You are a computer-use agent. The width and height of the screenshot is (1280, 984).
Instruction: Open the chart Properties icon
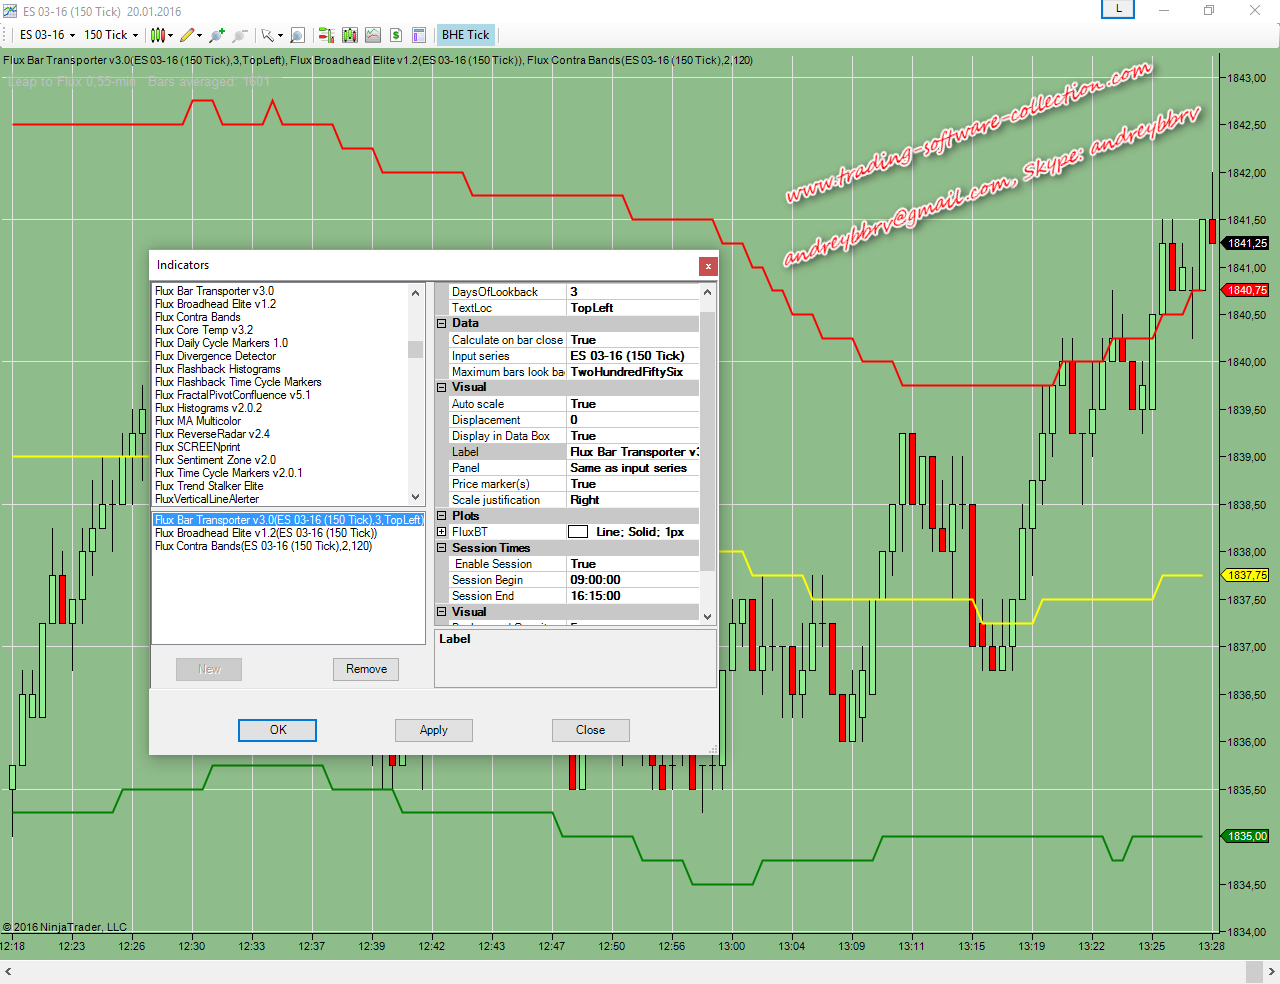(x=419, y=35)
